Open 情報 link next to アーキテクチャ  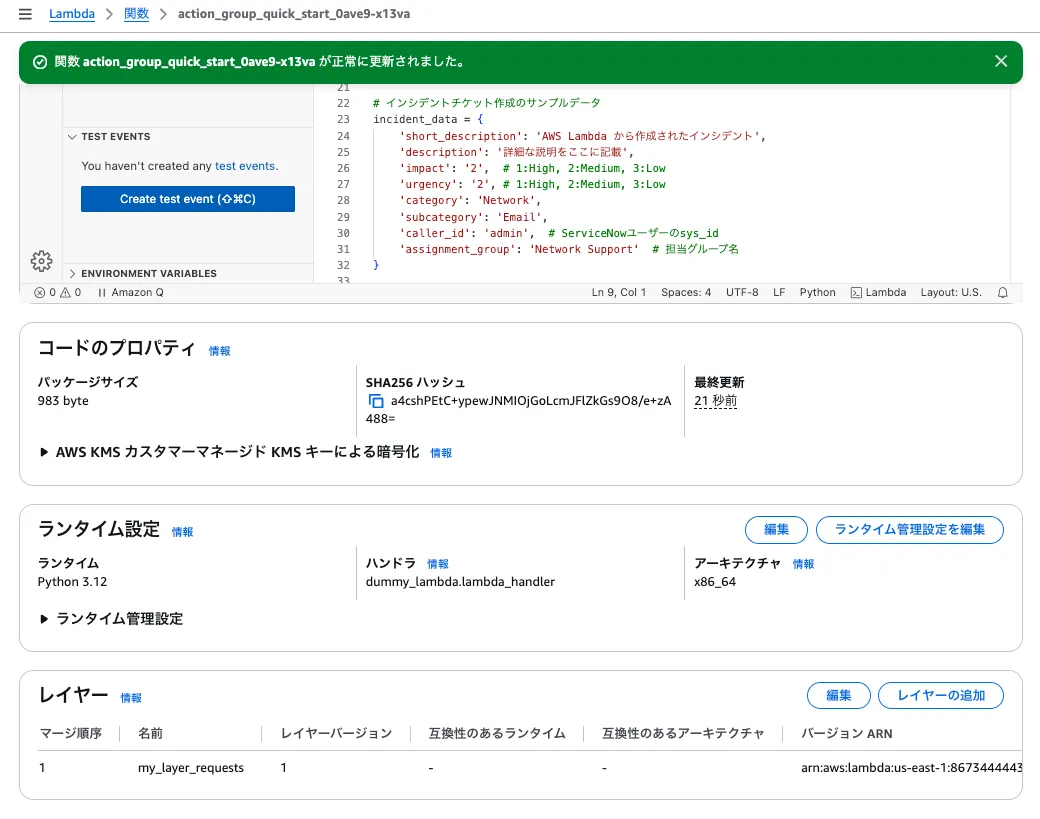coord(803,564)
